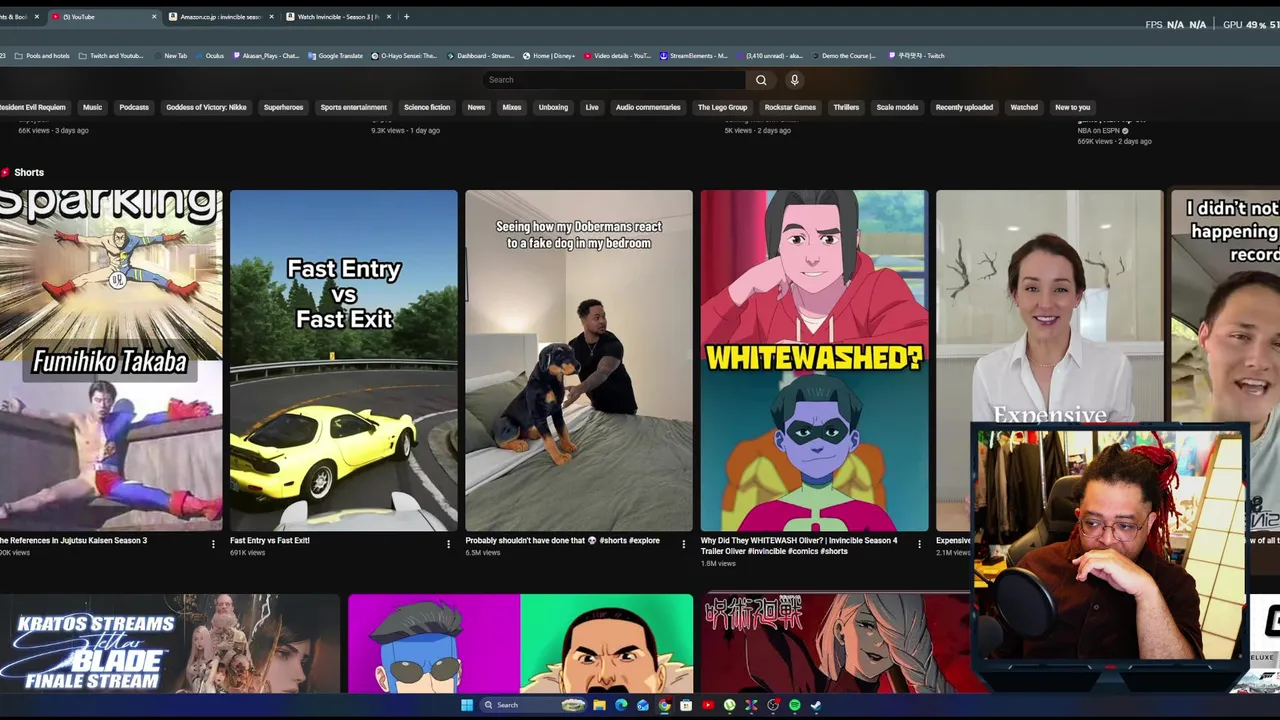Launch Microsoft Edge from taskbar
This screenshot has width=1280, height=720.
click(x=621, y=705)
